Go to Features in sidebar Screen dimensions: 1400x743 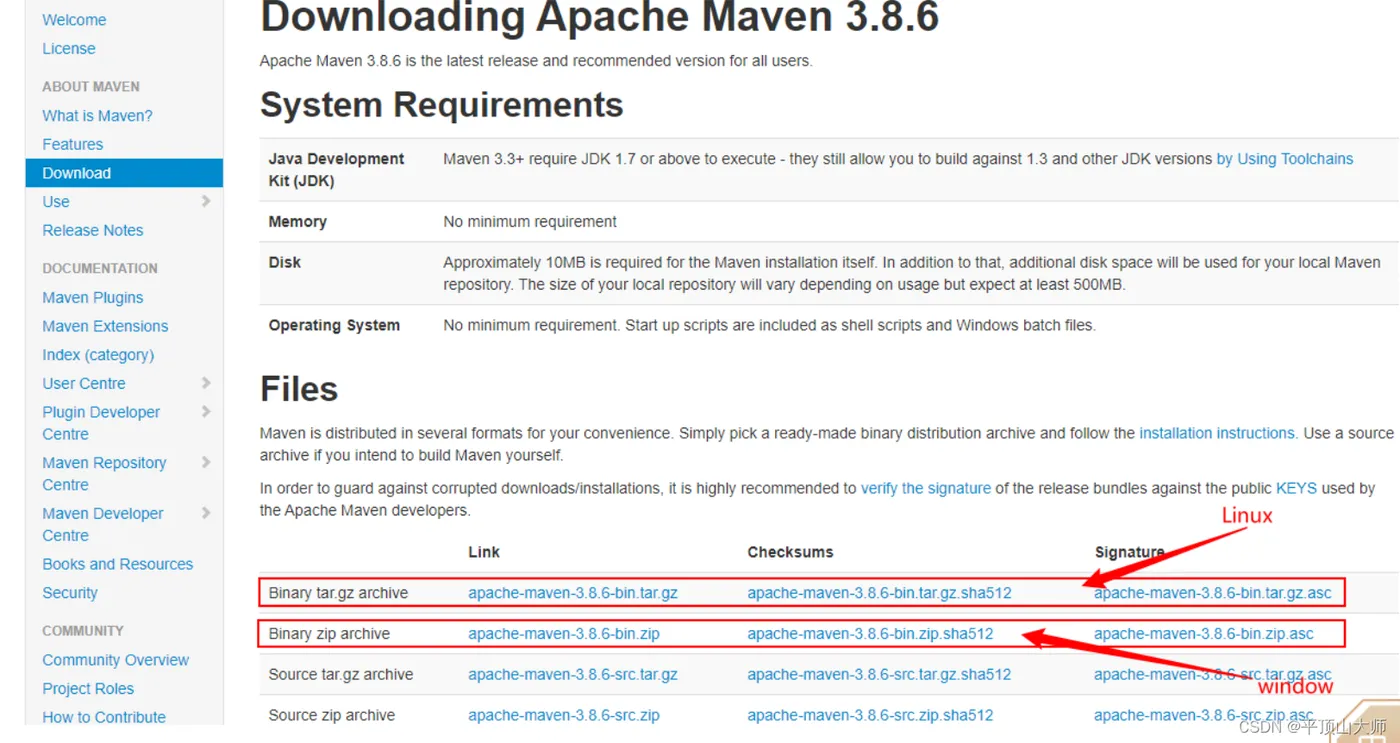pos(72,144)
